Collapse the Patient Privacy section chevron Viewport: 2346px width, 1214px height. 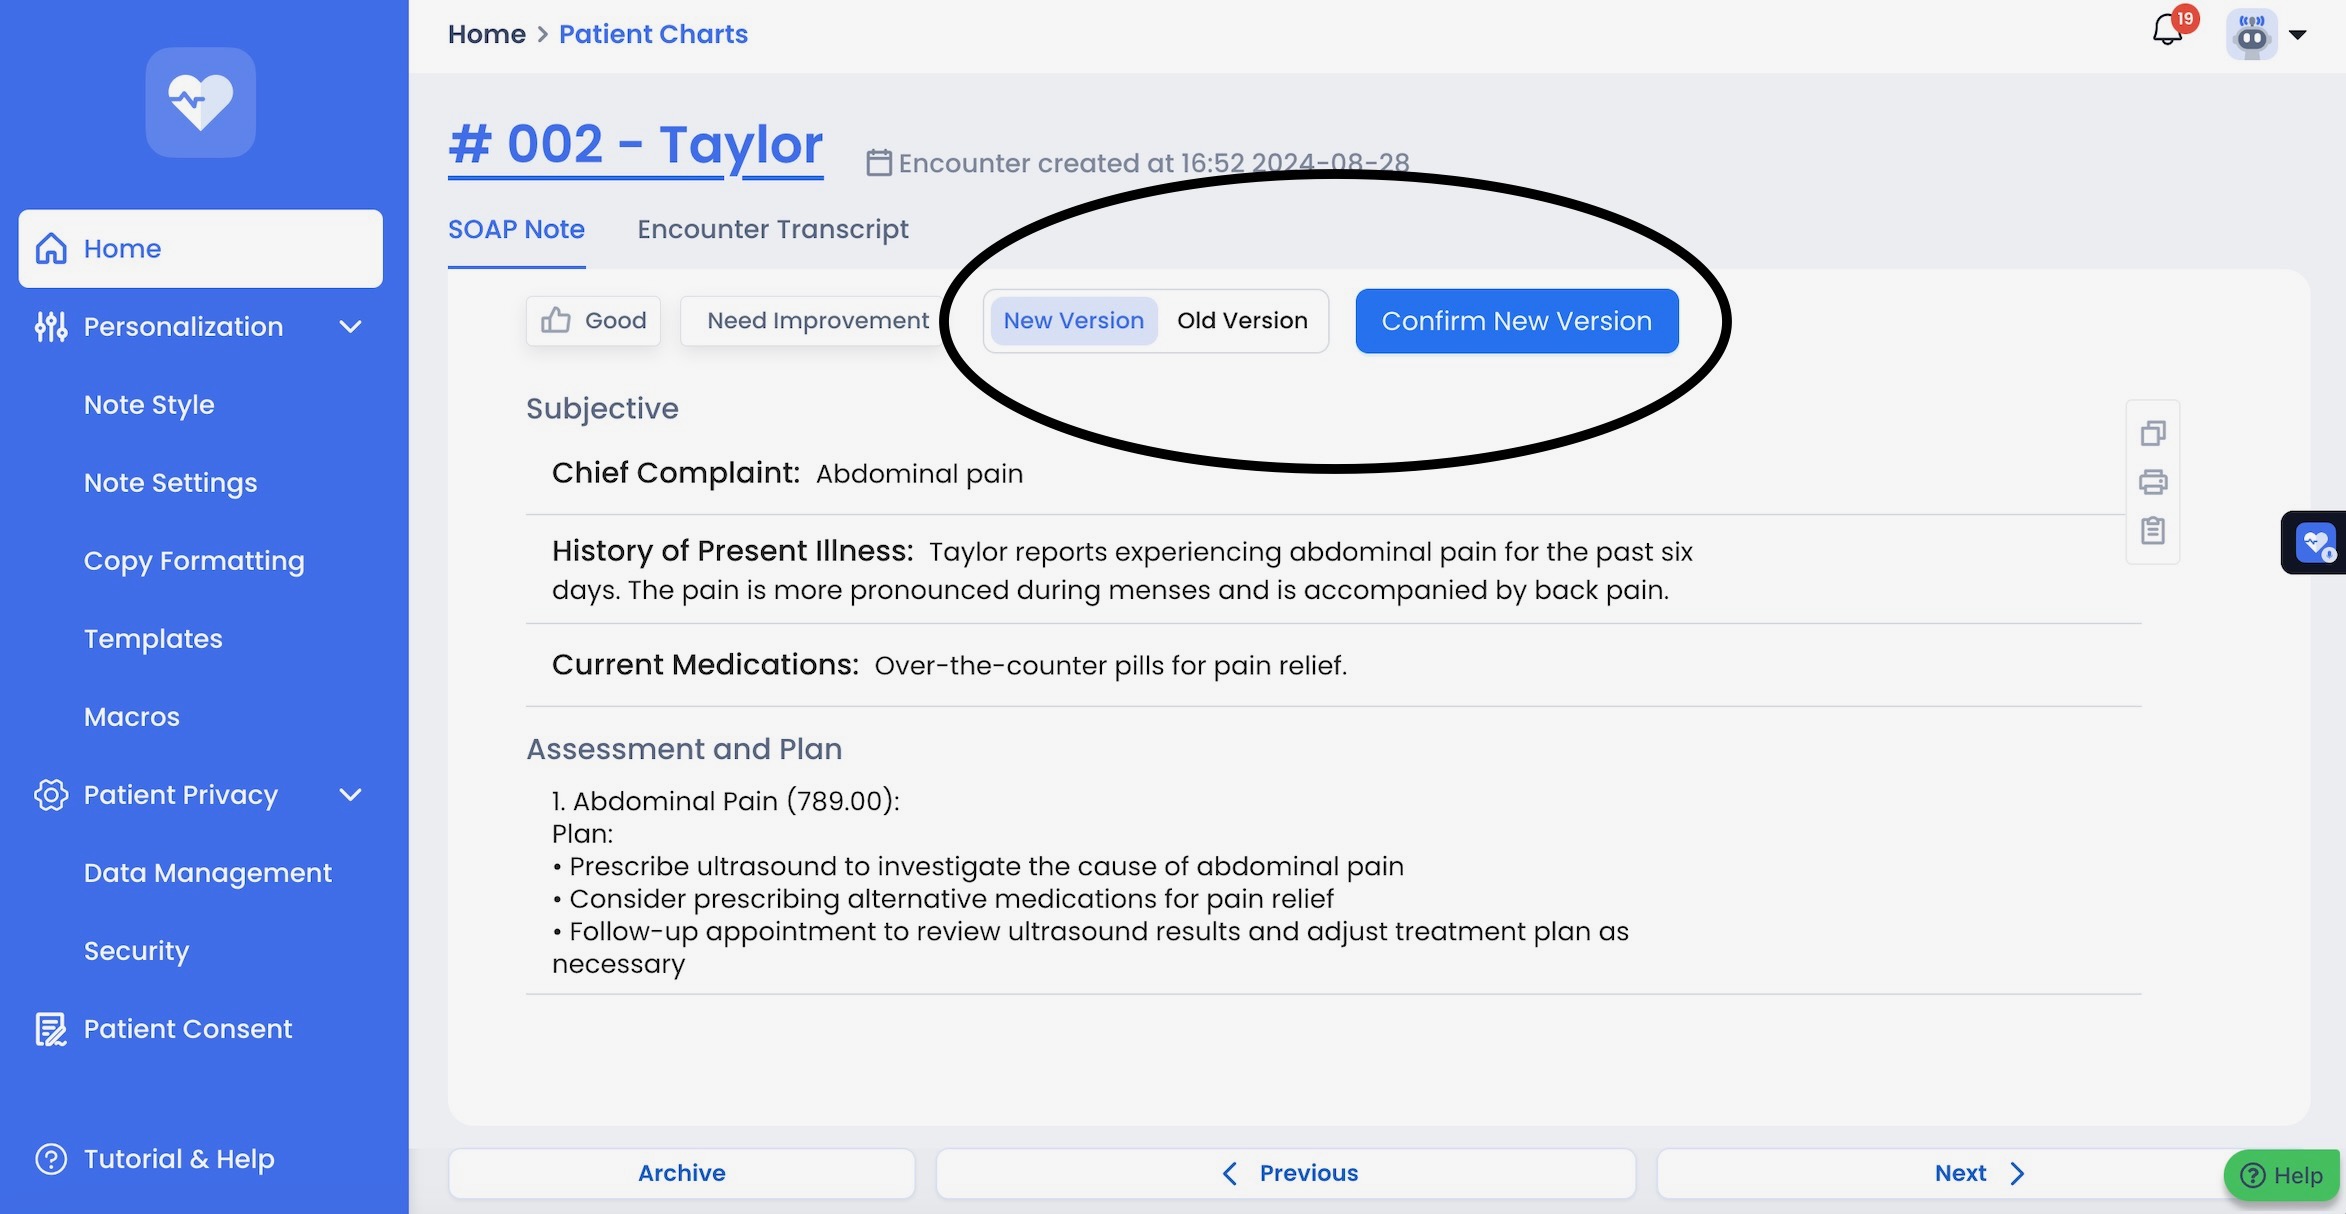350,795
